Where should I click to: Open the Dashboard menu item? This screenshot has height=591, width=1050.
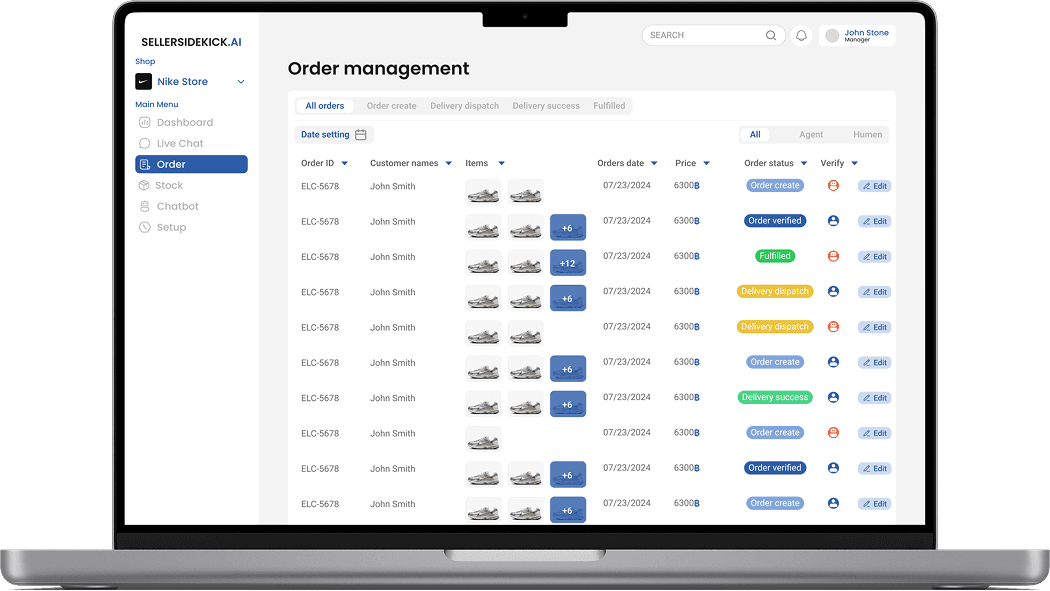(176, 122)
